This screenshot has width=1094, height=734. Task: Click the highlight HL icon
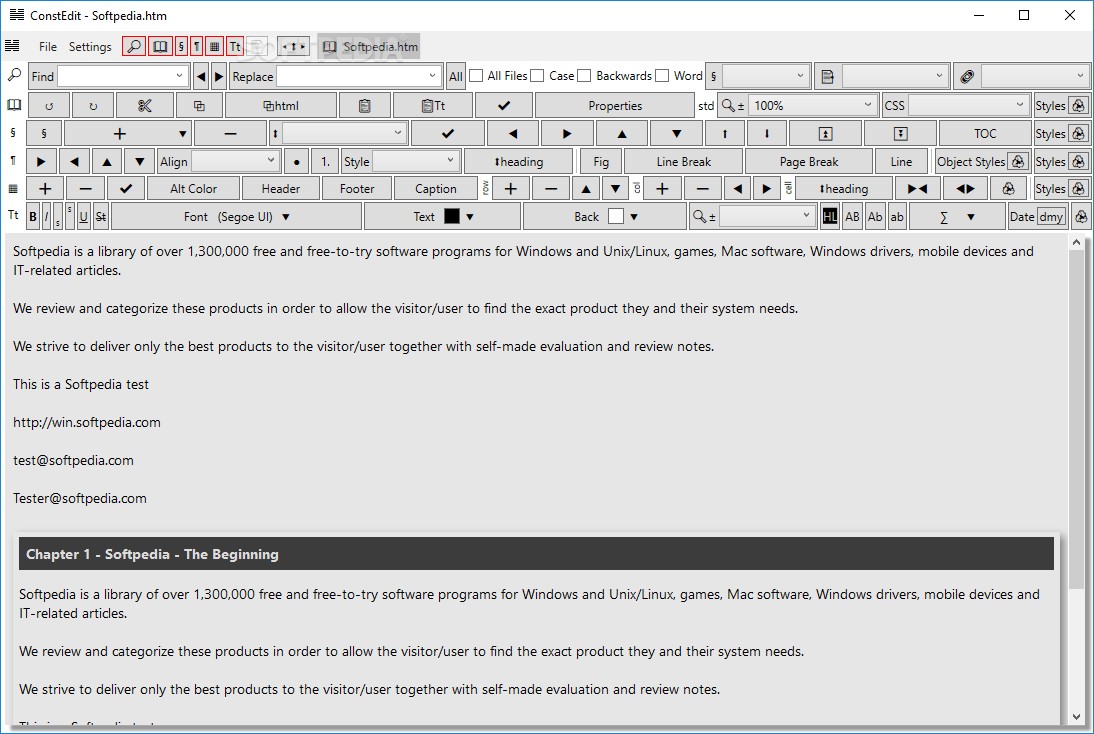tap(829, 217)
